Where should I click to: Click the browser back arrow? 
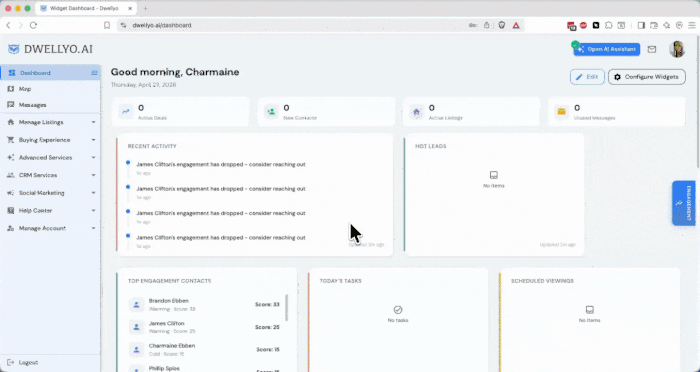pos(8,25)
